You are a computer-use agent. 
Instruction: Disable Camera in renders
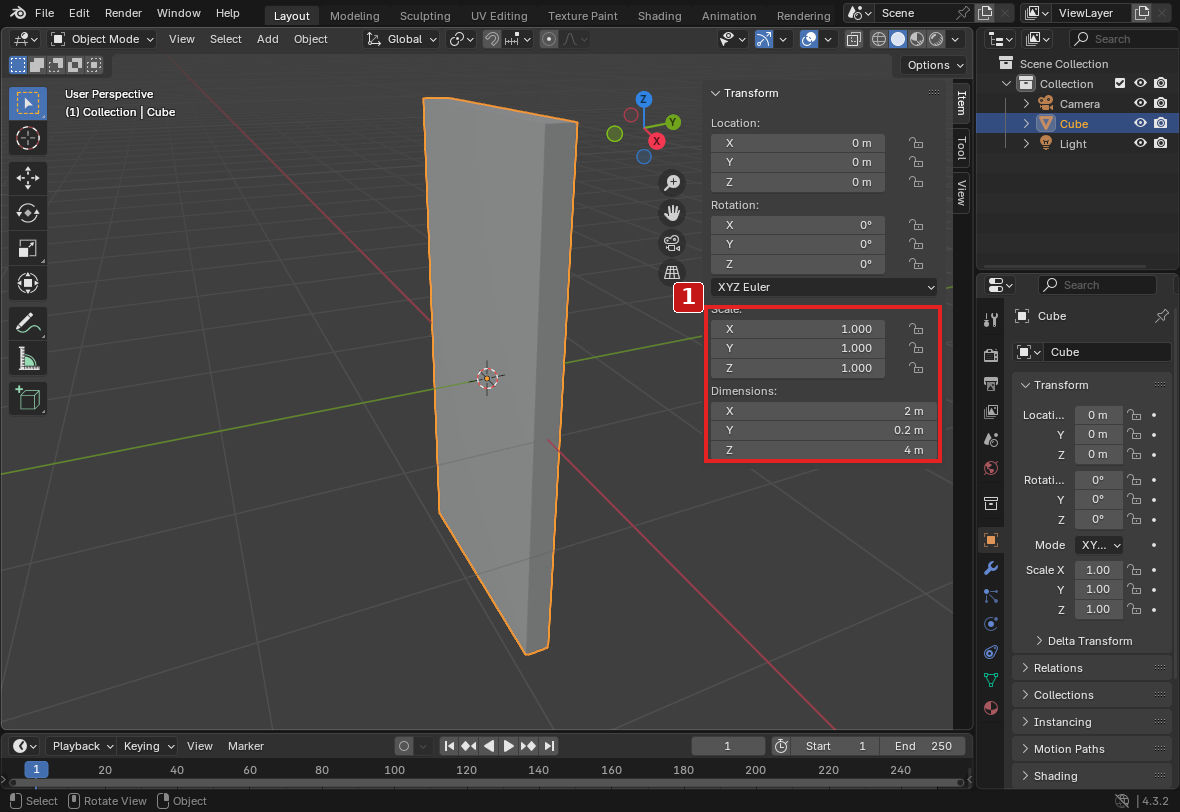pos(1160,103)
